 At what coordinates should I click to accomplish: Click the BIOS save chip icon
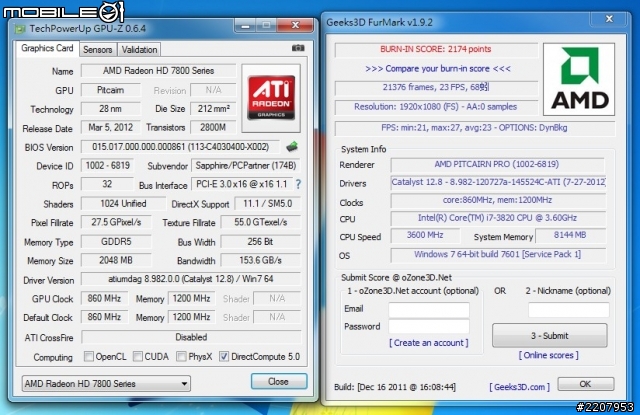pos(292,146)
